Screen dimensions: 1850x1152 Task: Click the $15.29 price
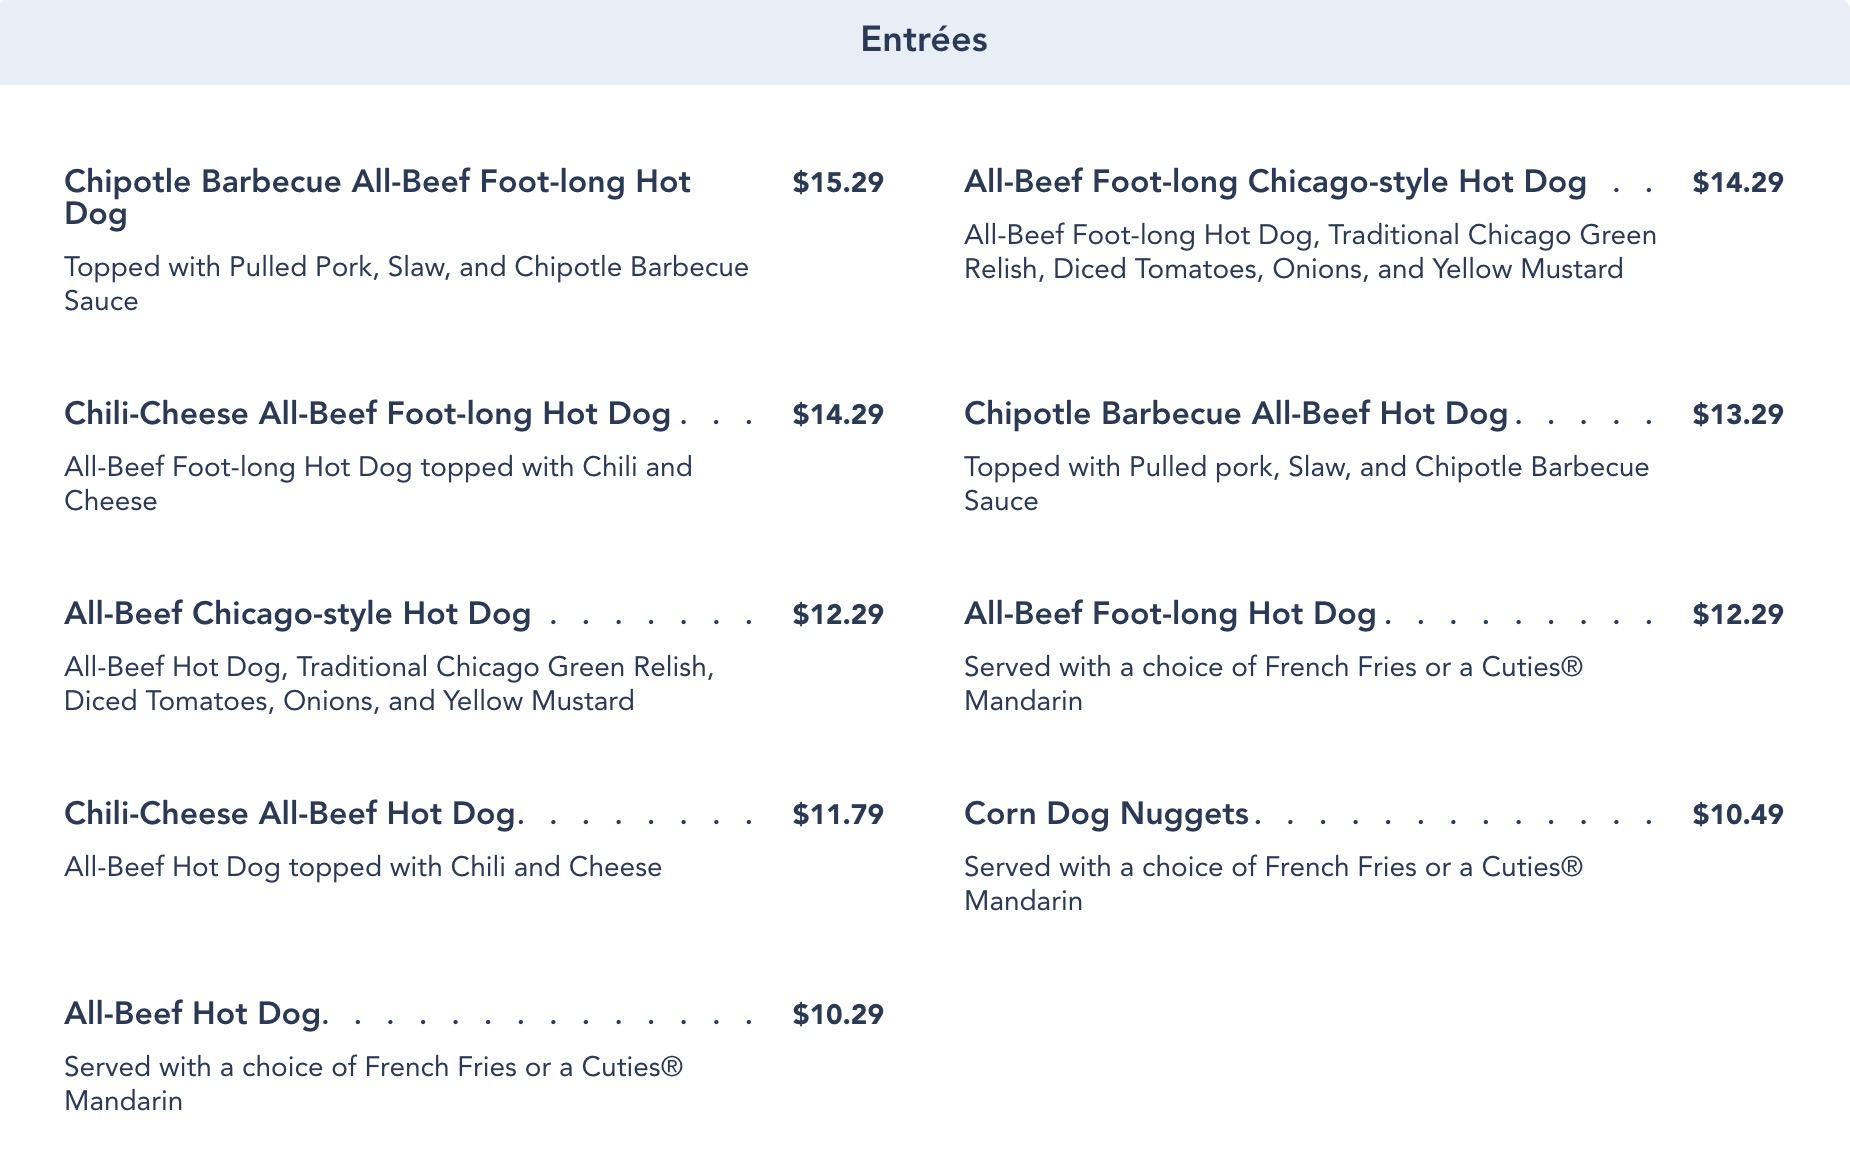click(838, 182)
